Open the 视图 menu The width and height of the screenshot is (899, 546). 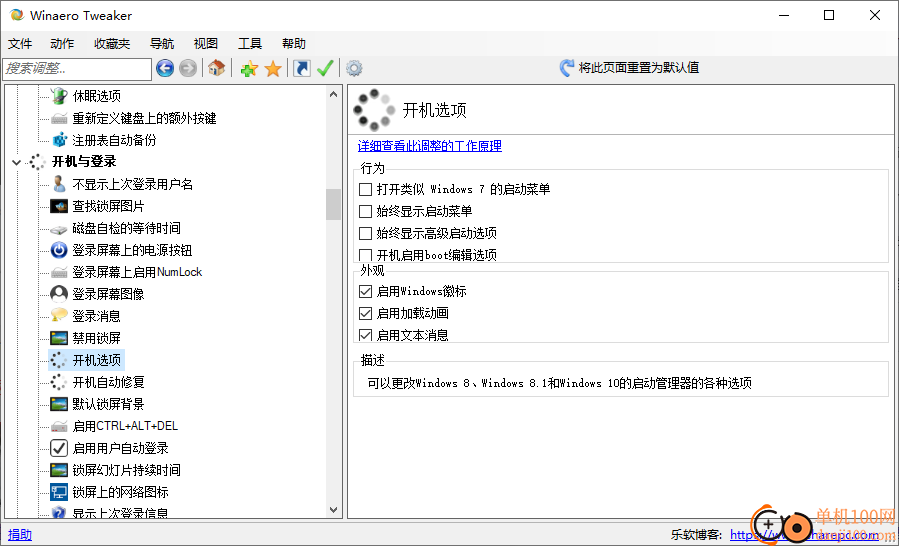206,44
